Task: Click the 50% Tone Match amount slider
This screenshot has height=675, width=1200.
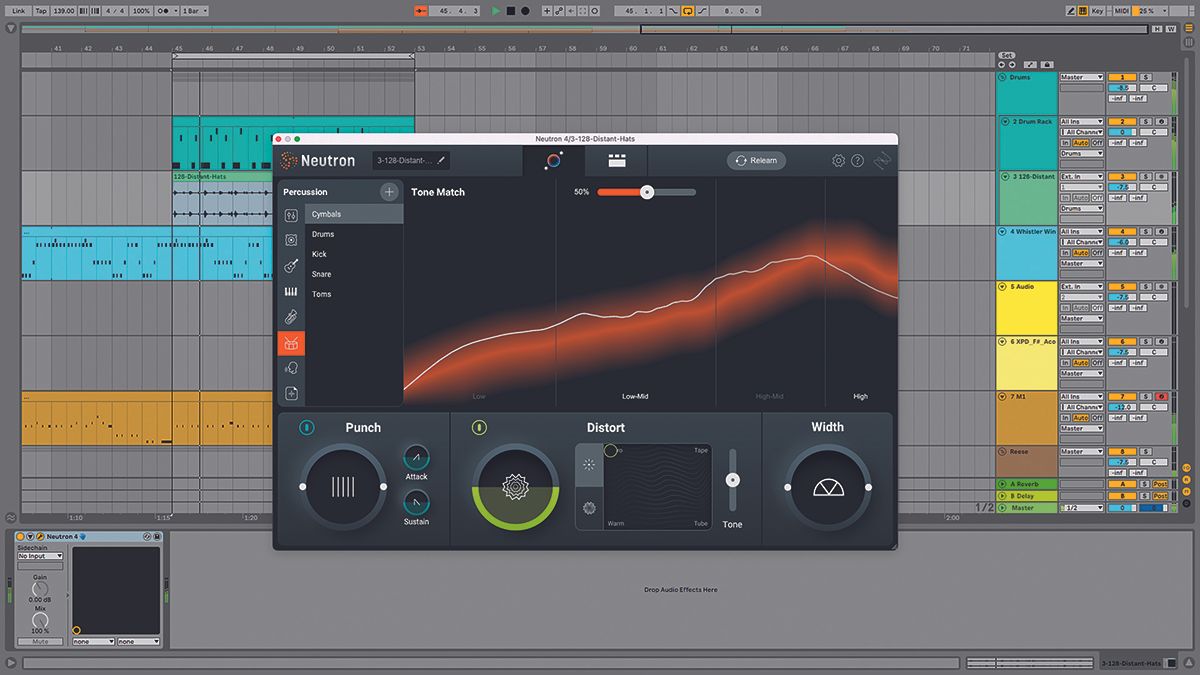Action: [x=647, y=192]
